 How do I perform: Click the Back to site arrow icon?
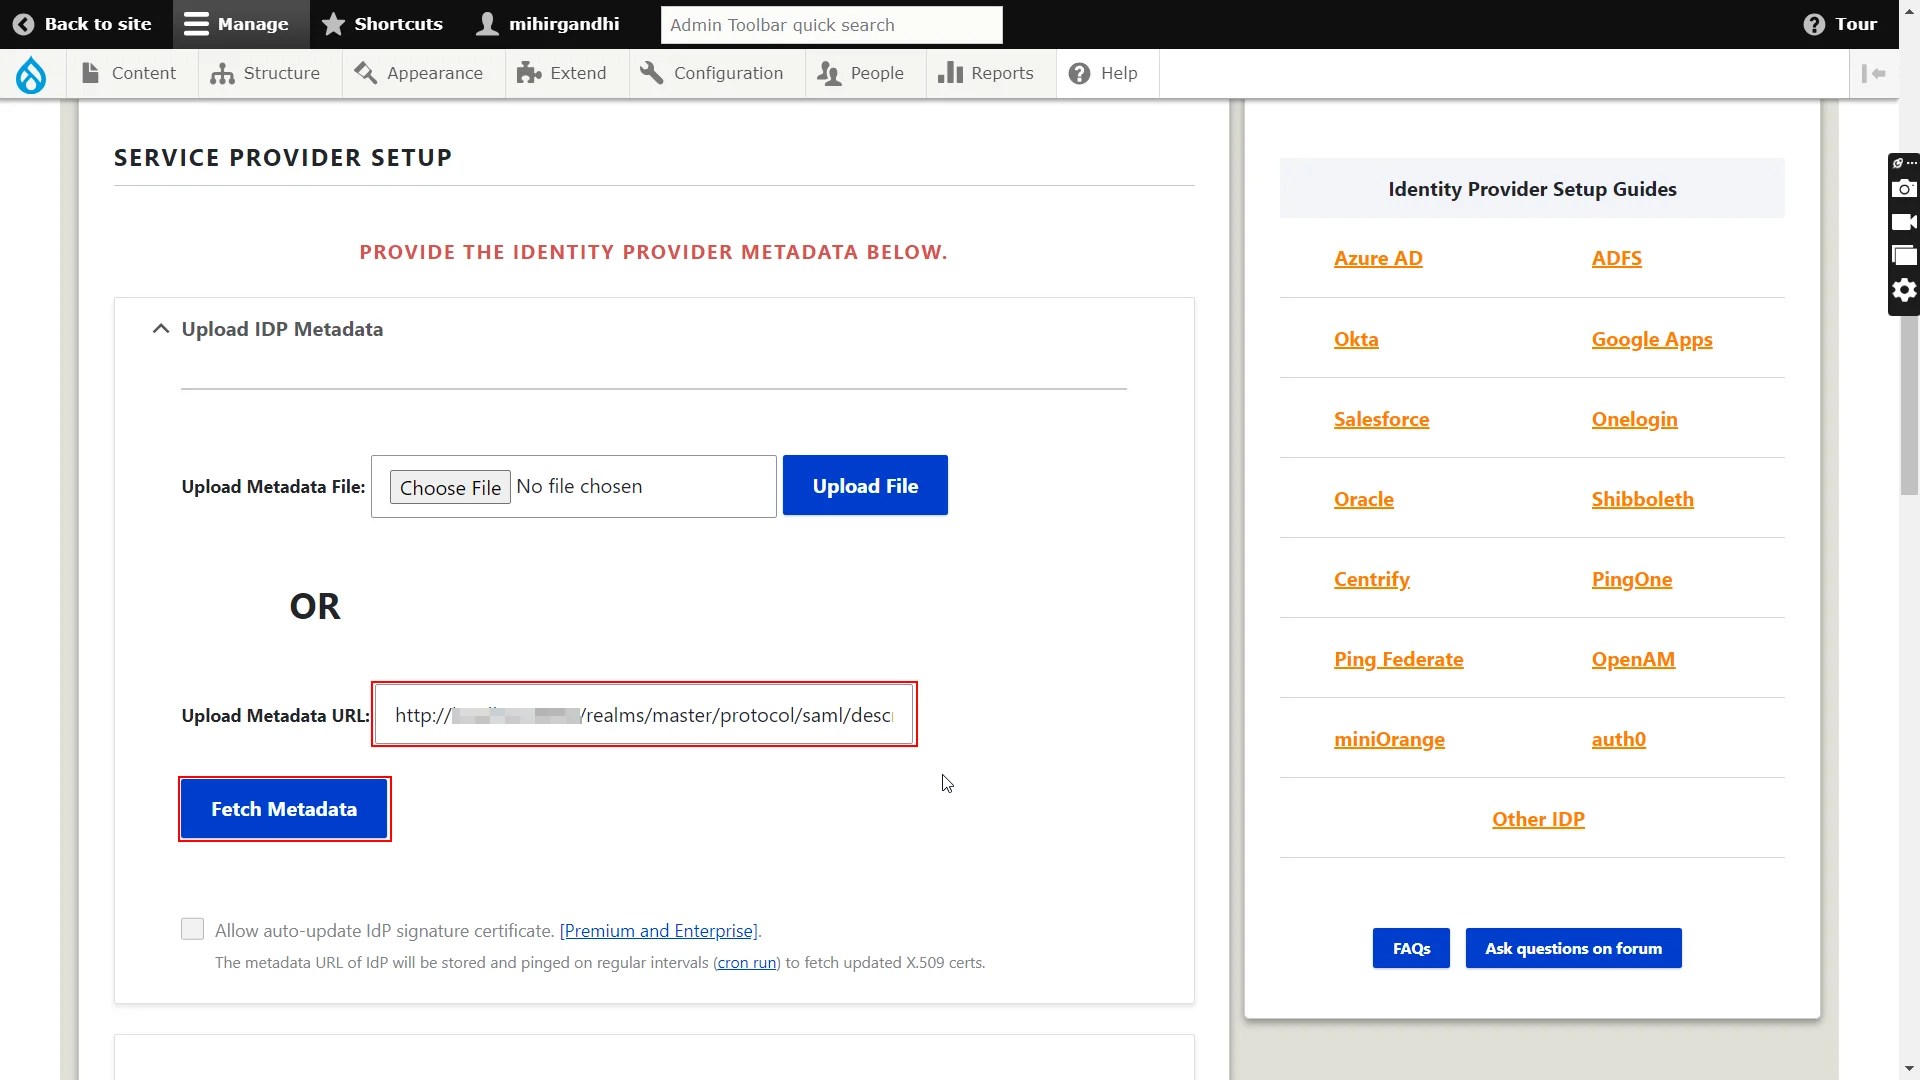click(23, 24)
